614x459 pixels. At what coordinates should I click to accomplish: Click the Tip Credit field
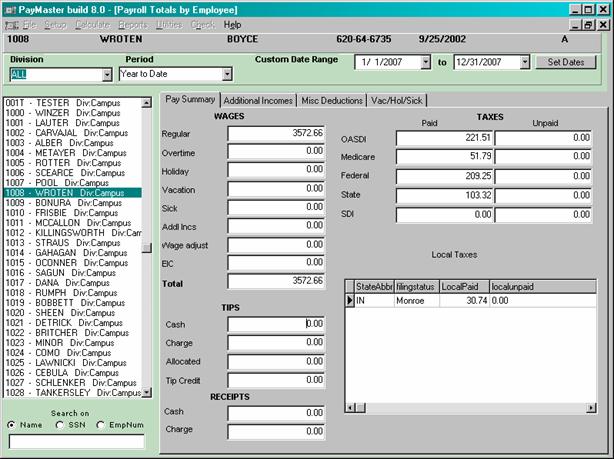coord(276,380)
